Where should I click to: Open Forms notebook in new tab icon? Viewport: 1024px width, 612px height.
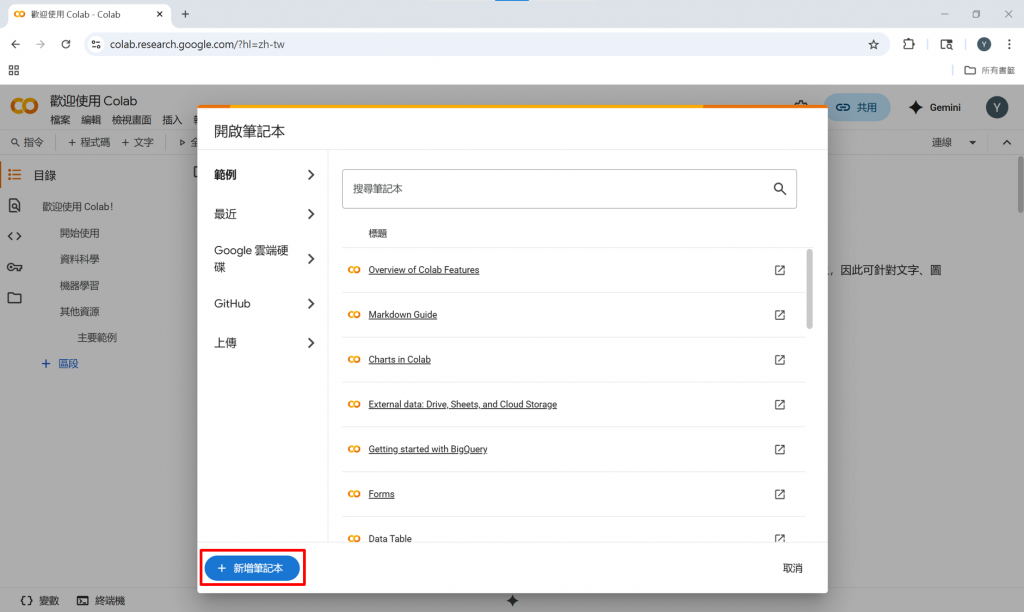click(780, 494)
